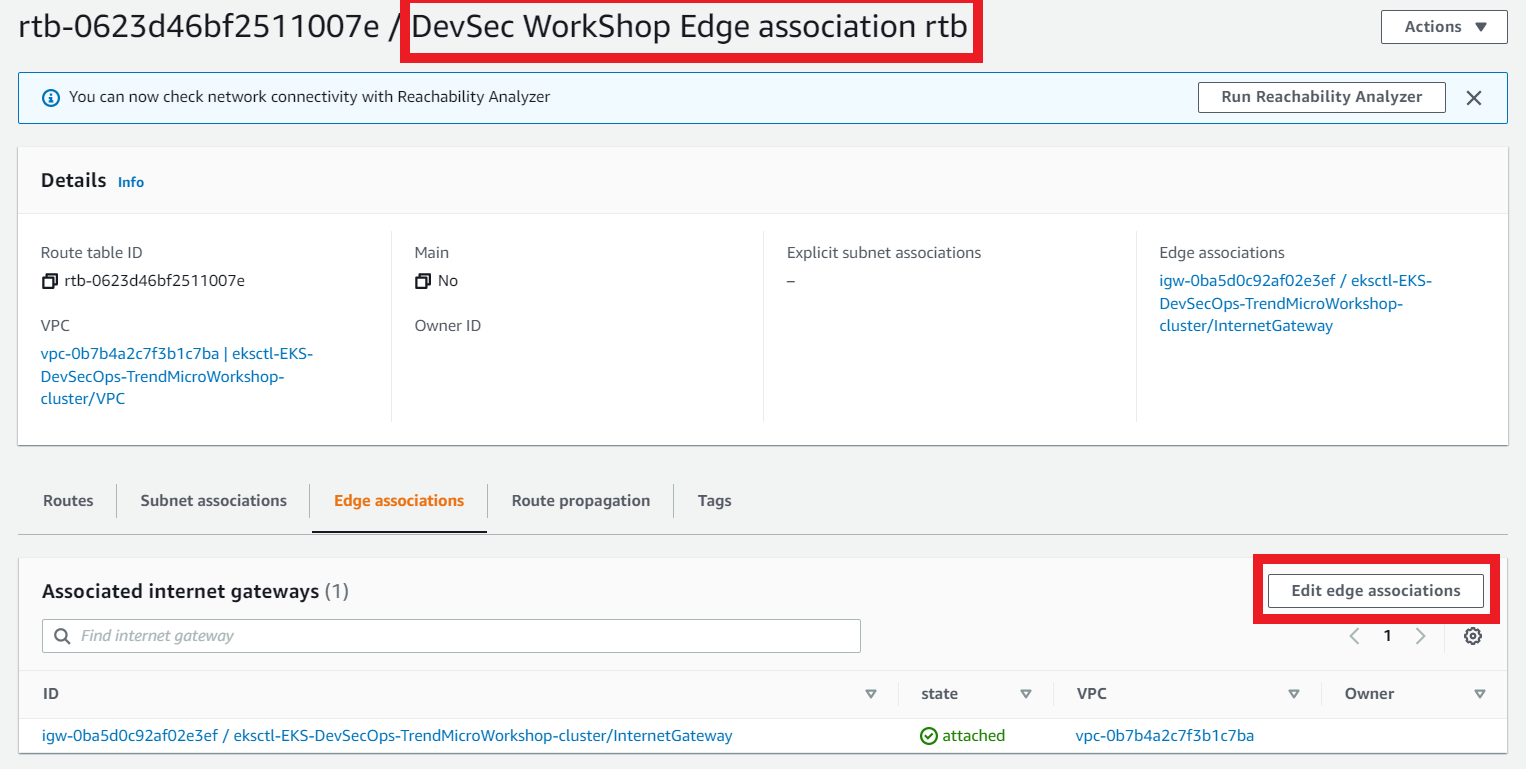
Task: Click the green attached status icon
Action: (929, 736)
